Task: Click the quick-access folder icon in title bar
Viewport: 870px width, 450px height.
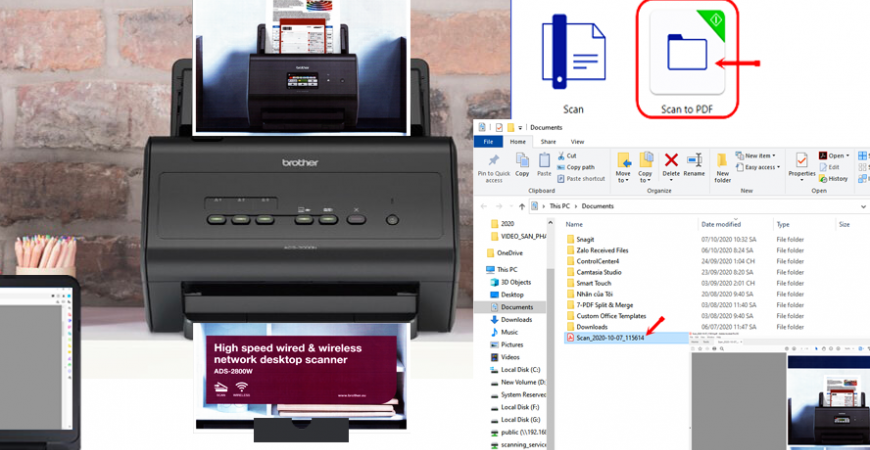Action: coord(510,127)
